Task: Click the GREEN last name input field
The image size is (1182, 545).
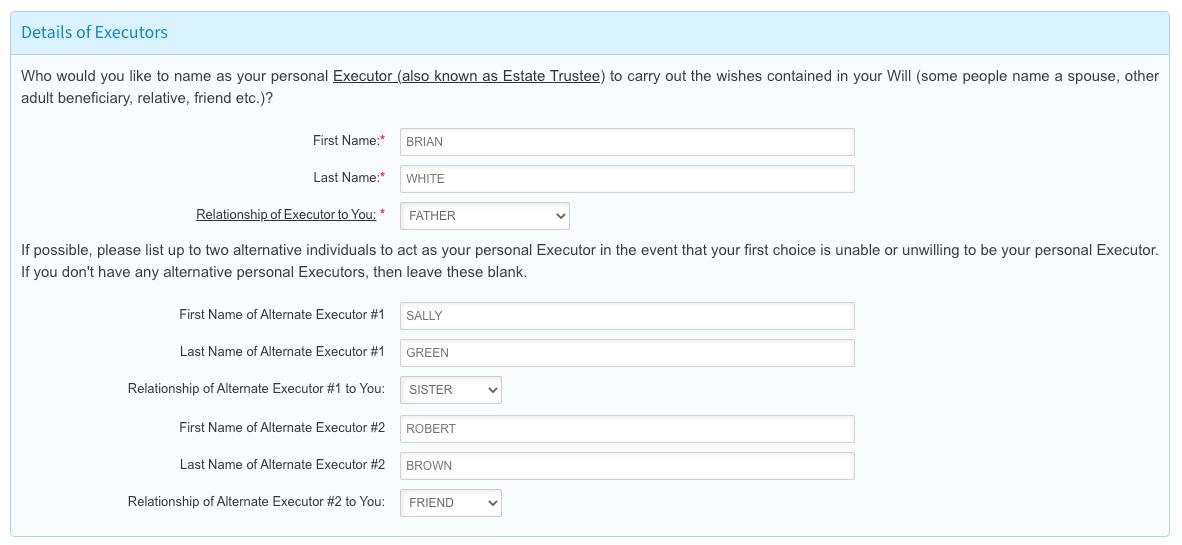Action: pyautogui.click(x=626, y=353)
